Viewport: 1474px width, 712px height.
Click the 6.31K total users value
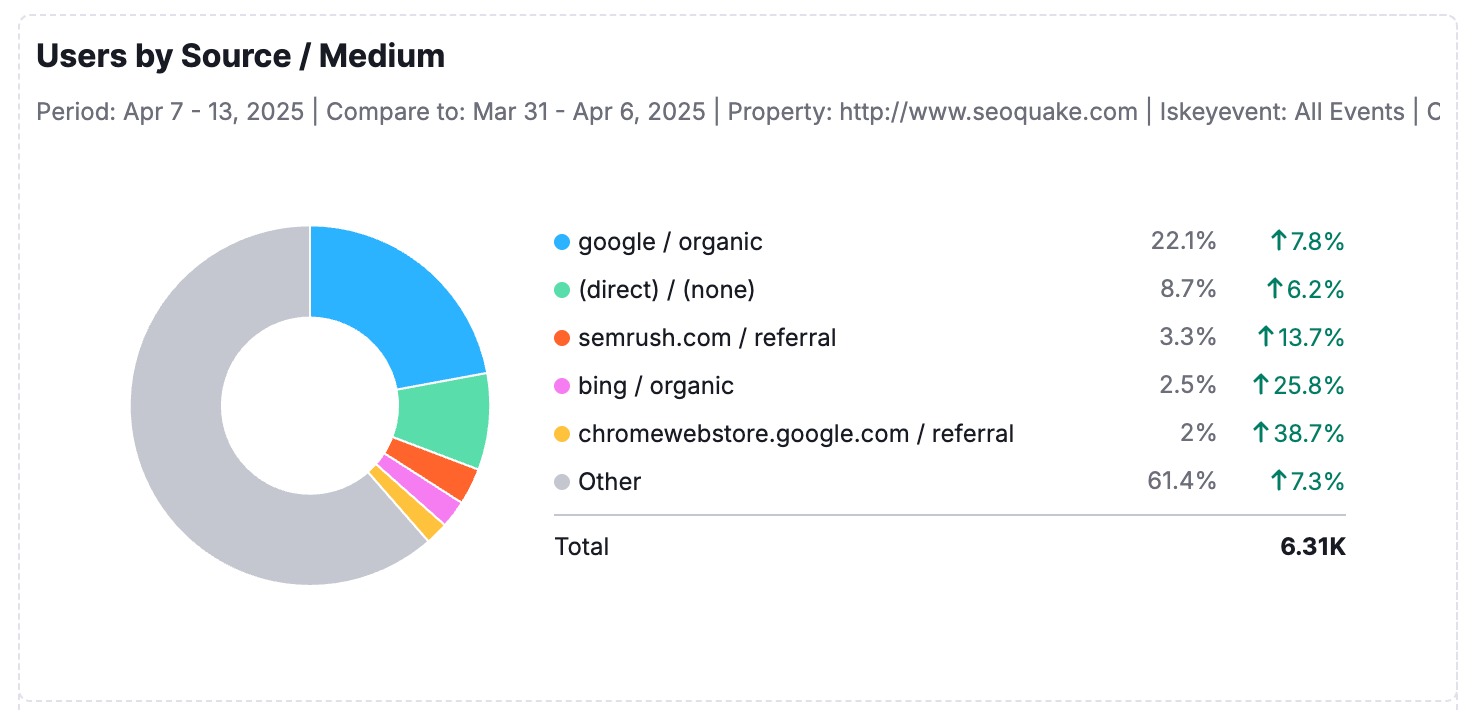pos(1312,546)
